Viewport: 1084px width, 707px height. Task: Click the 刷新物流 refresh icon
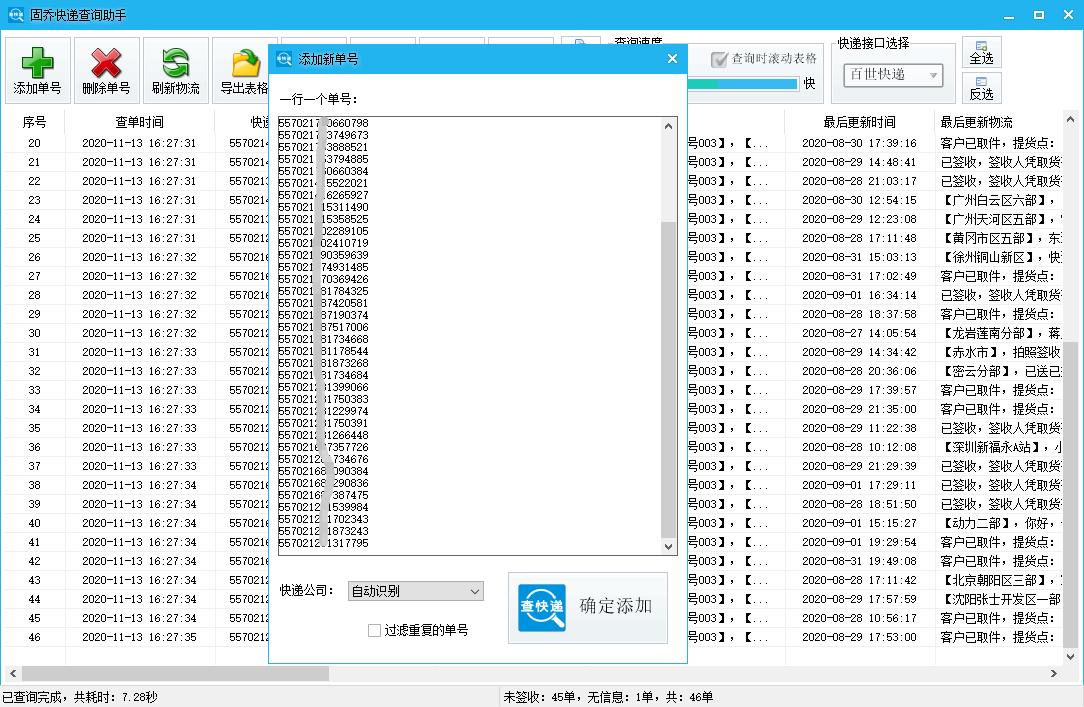click(x=175, y=70)
